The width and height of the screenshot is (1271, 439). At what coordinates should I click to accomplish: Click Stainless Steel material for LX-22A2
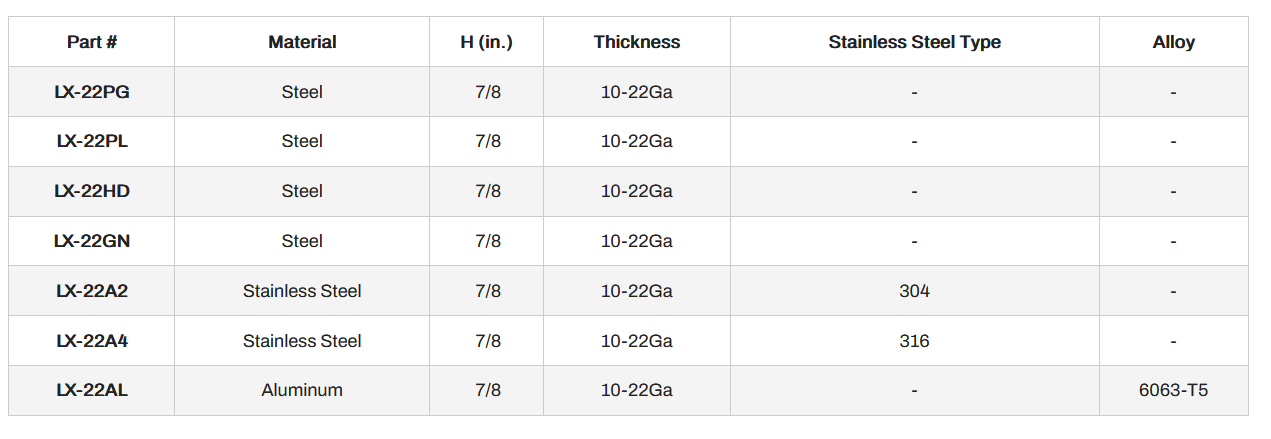[302, 291]
